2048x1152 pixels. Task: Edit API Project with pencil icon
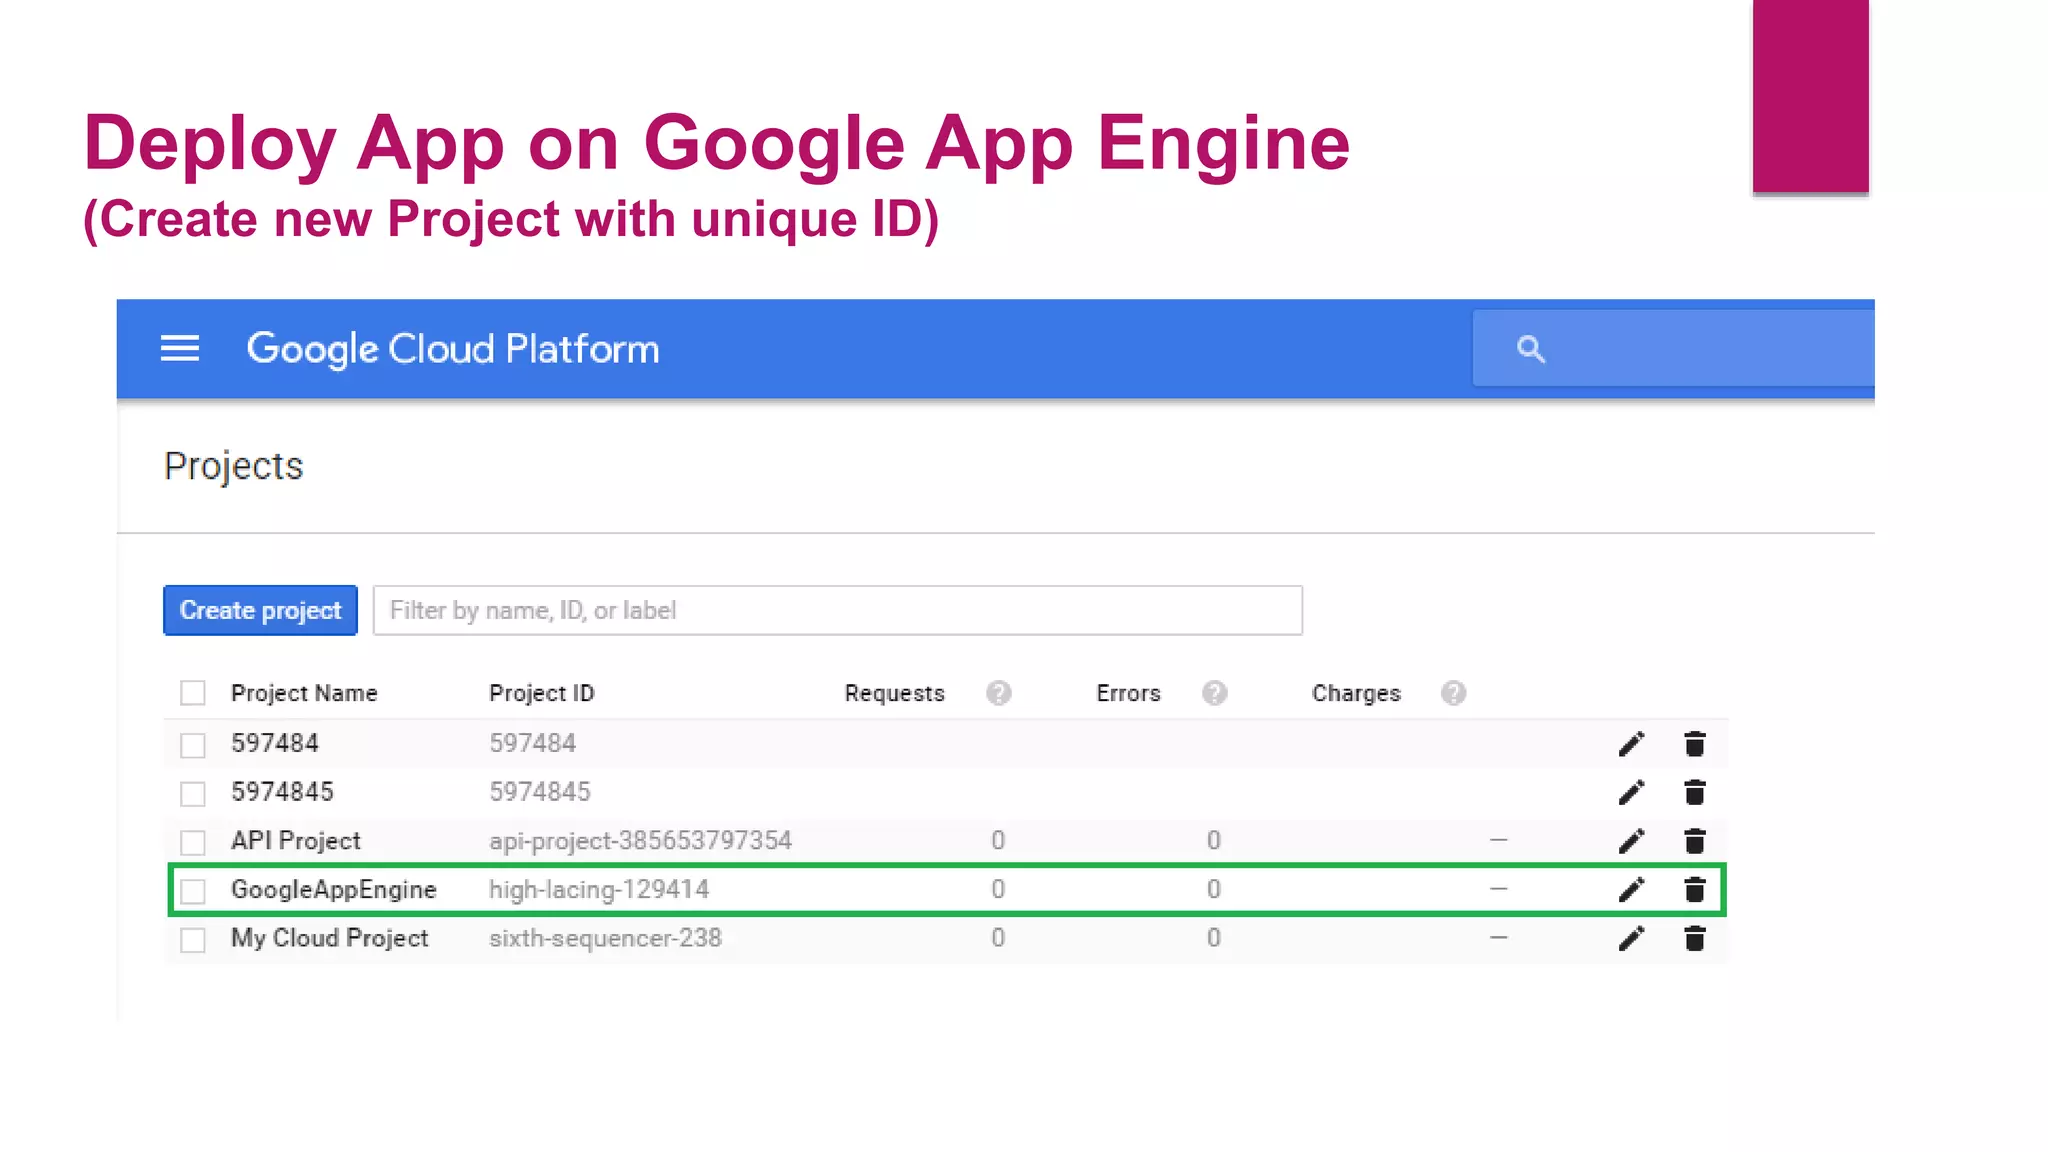point(1631,841)
